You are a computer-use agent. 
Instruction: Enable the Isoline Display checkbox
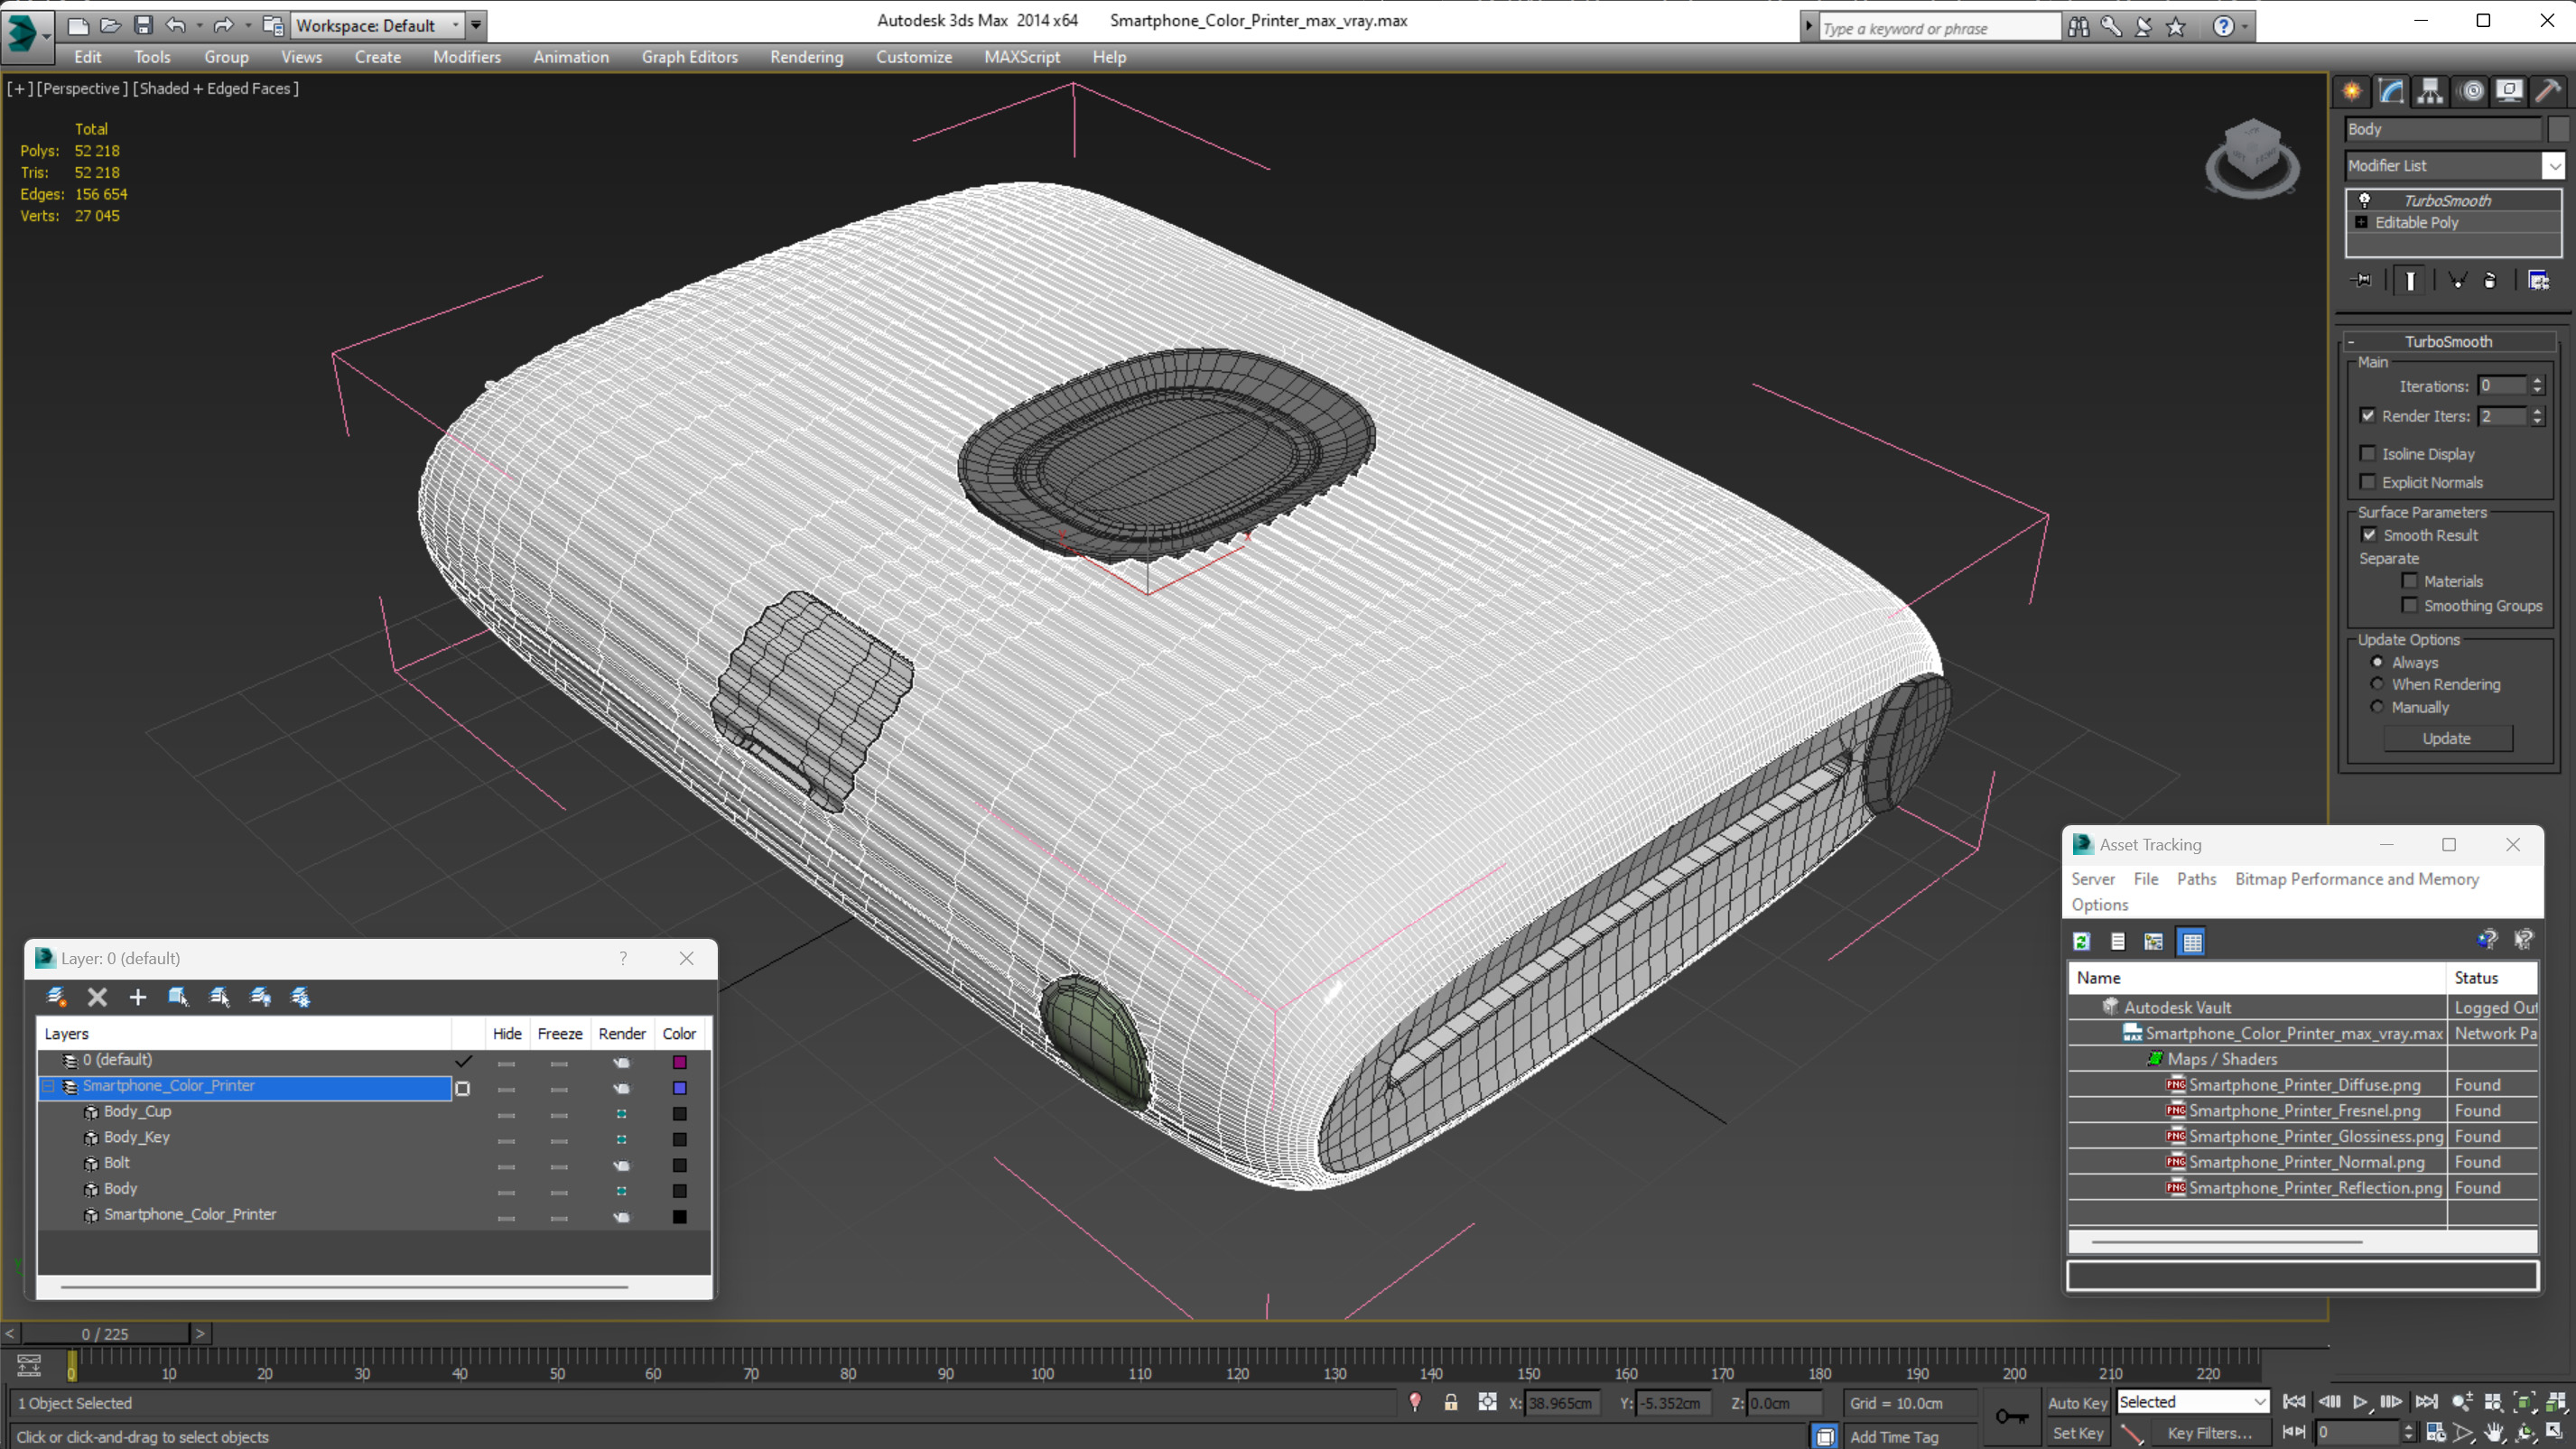tap(2367, 454)
